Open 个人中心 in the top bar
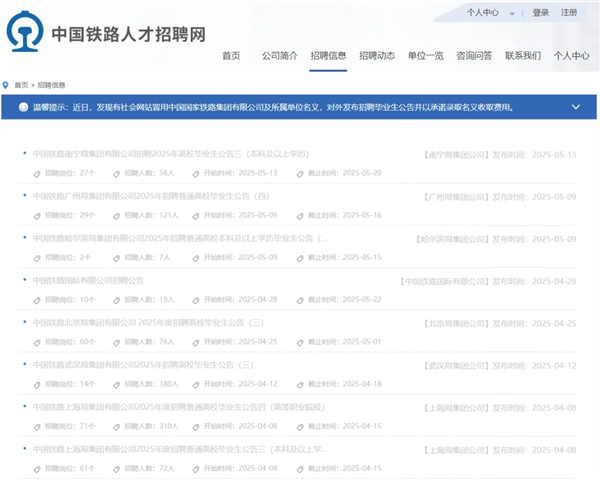This screenshot has width=600, height=481. coord(483,13)
